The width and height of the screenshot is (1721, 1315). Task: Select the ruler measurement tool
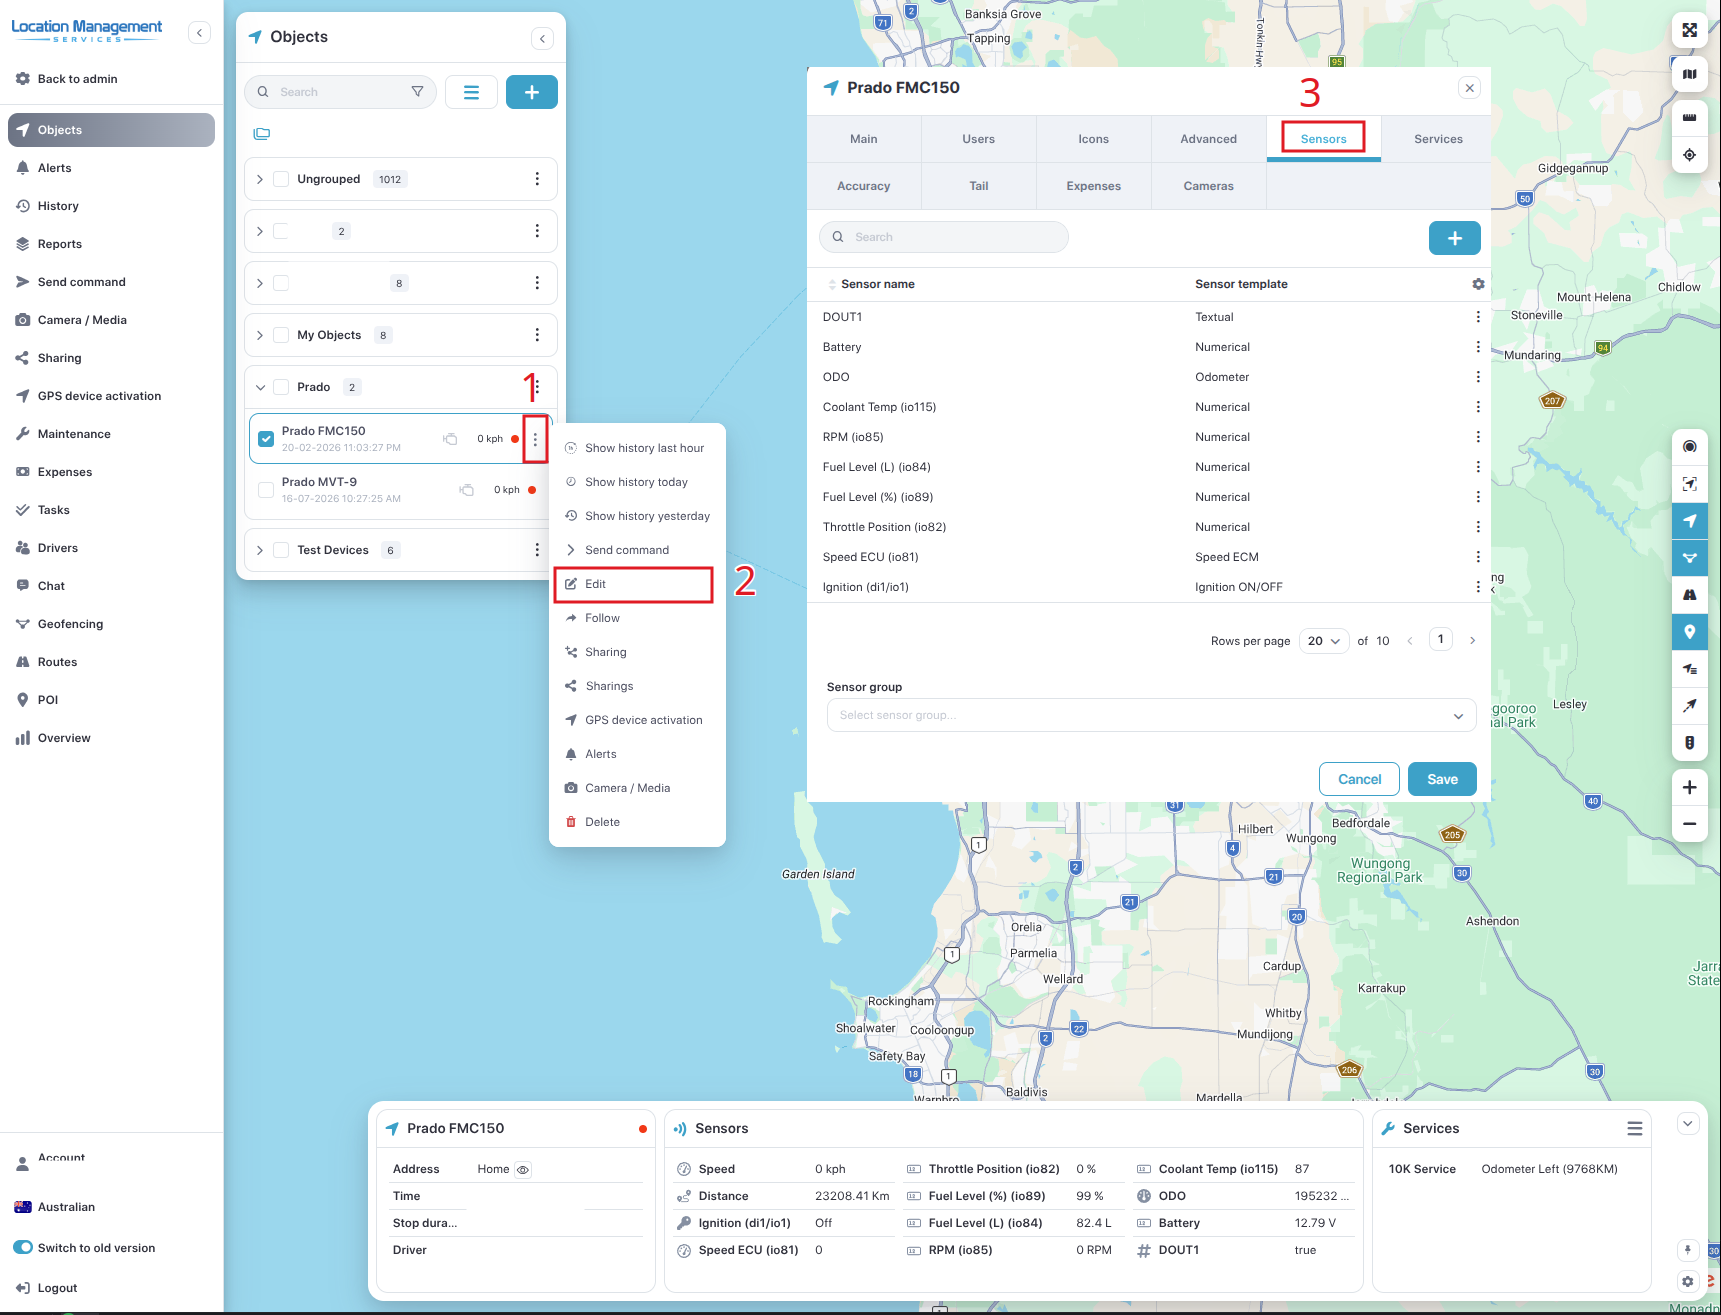(1689, 117)
